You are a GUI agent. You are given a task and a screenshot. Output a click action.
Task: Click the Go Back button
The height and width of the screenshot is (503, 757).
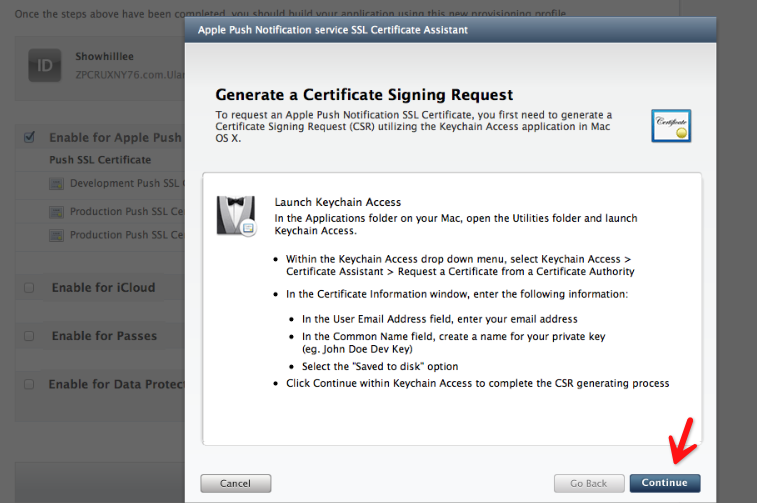click(589, 483)
